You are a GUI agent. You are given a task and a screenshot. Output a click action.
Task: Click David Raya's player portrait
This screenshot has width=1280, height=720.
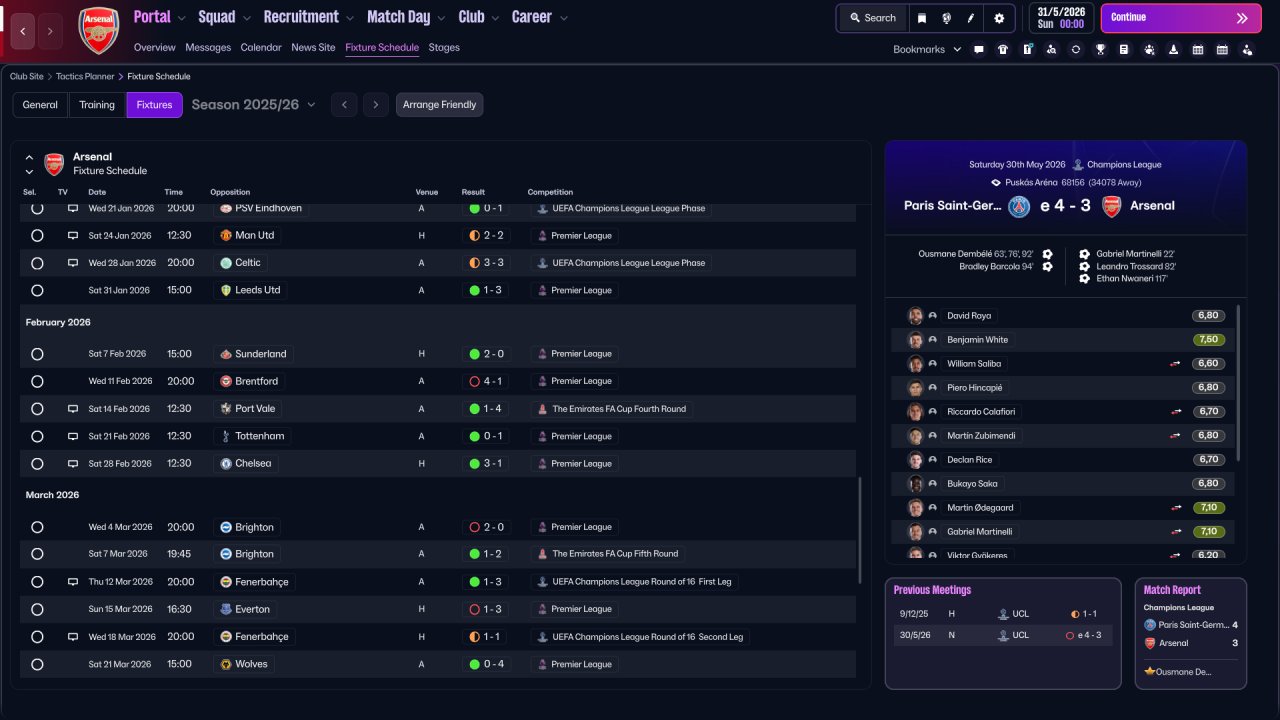pyautogui.click(x=915, y=316)
